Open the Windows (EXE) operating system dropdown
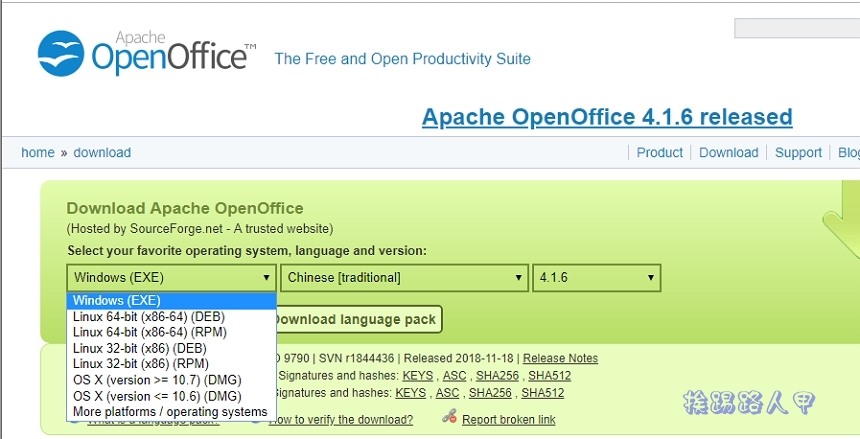860x439 pixels. click(x=171, y=278)
